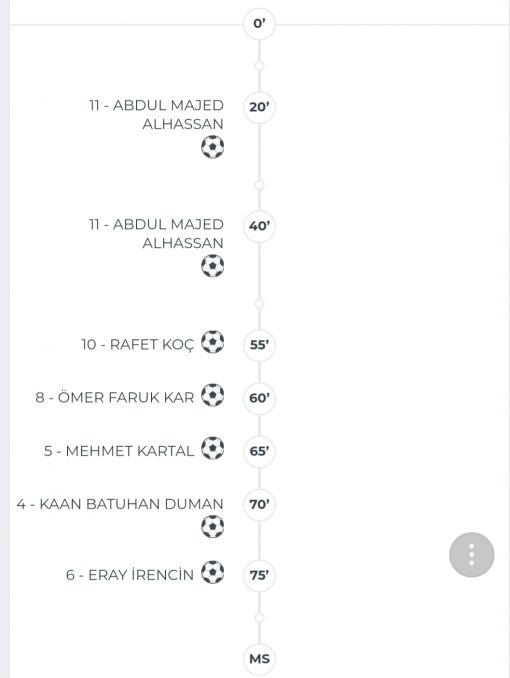Open player 4 - Kaan Batuhan Duman
510x678 pixels.
coord(120,504)
